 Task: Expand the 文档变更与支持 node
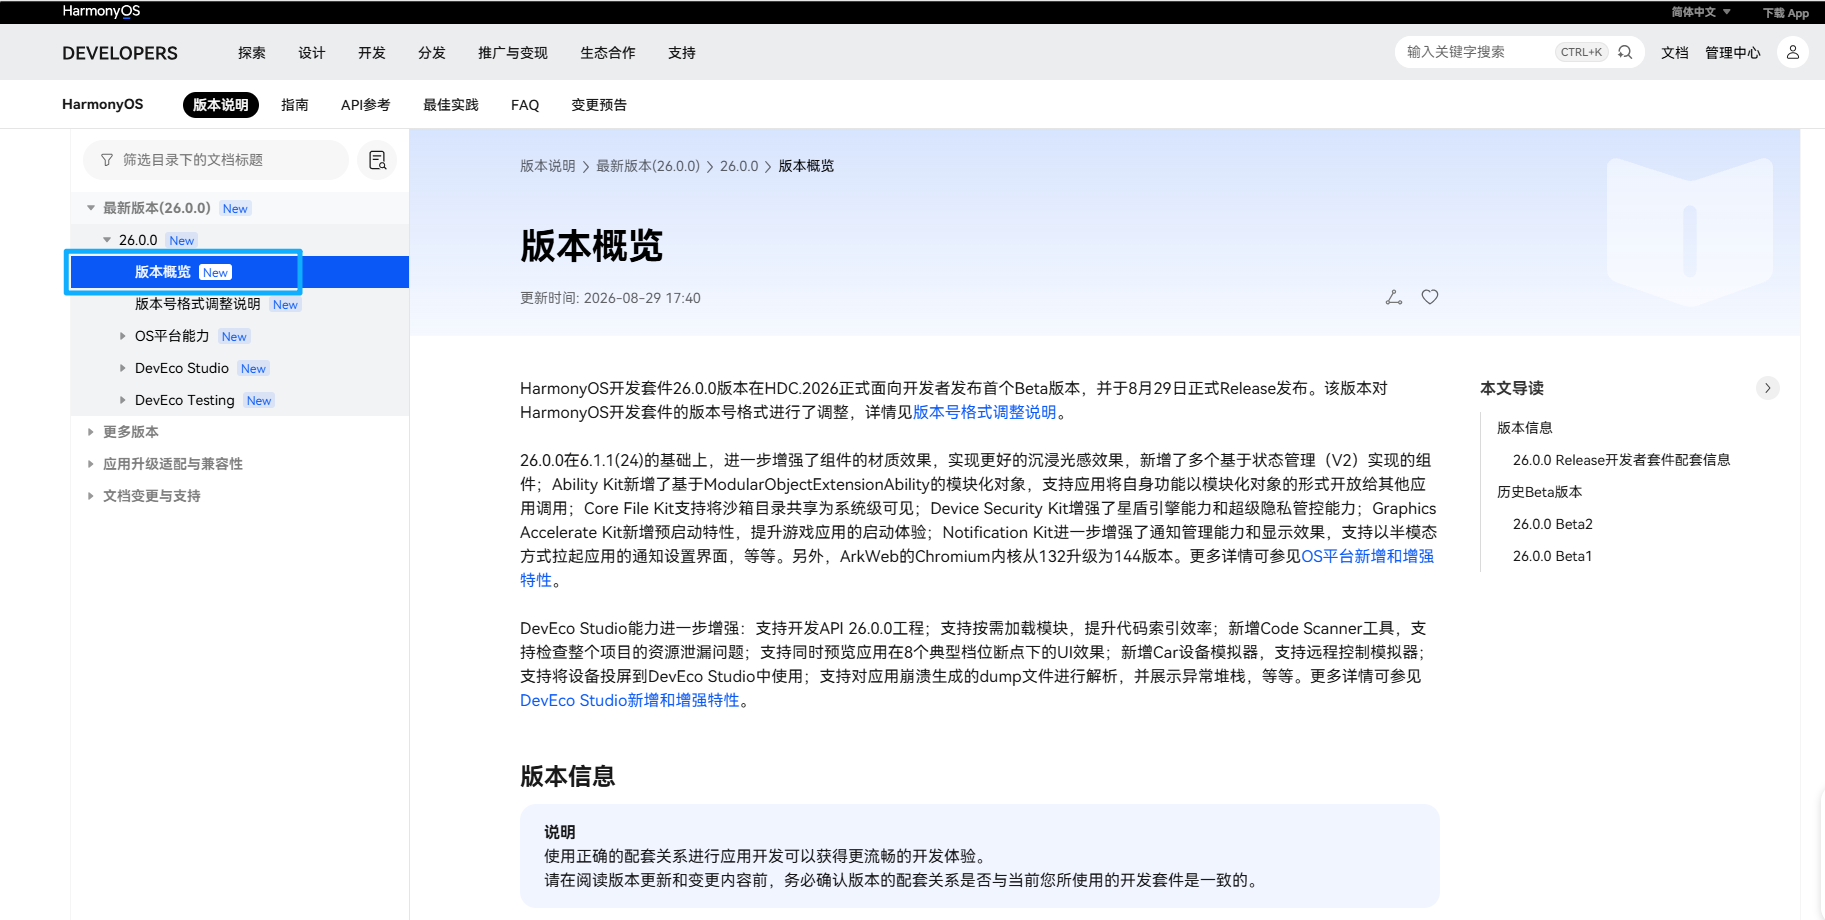pos(91,496)
